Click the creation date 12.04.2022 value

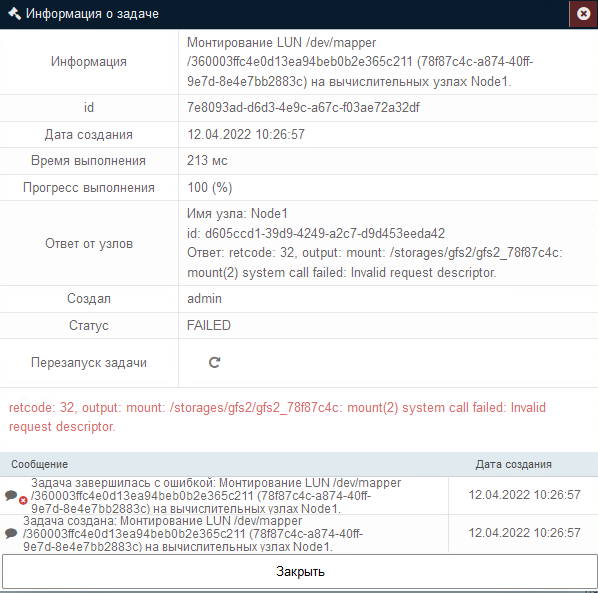pos(246,134)
